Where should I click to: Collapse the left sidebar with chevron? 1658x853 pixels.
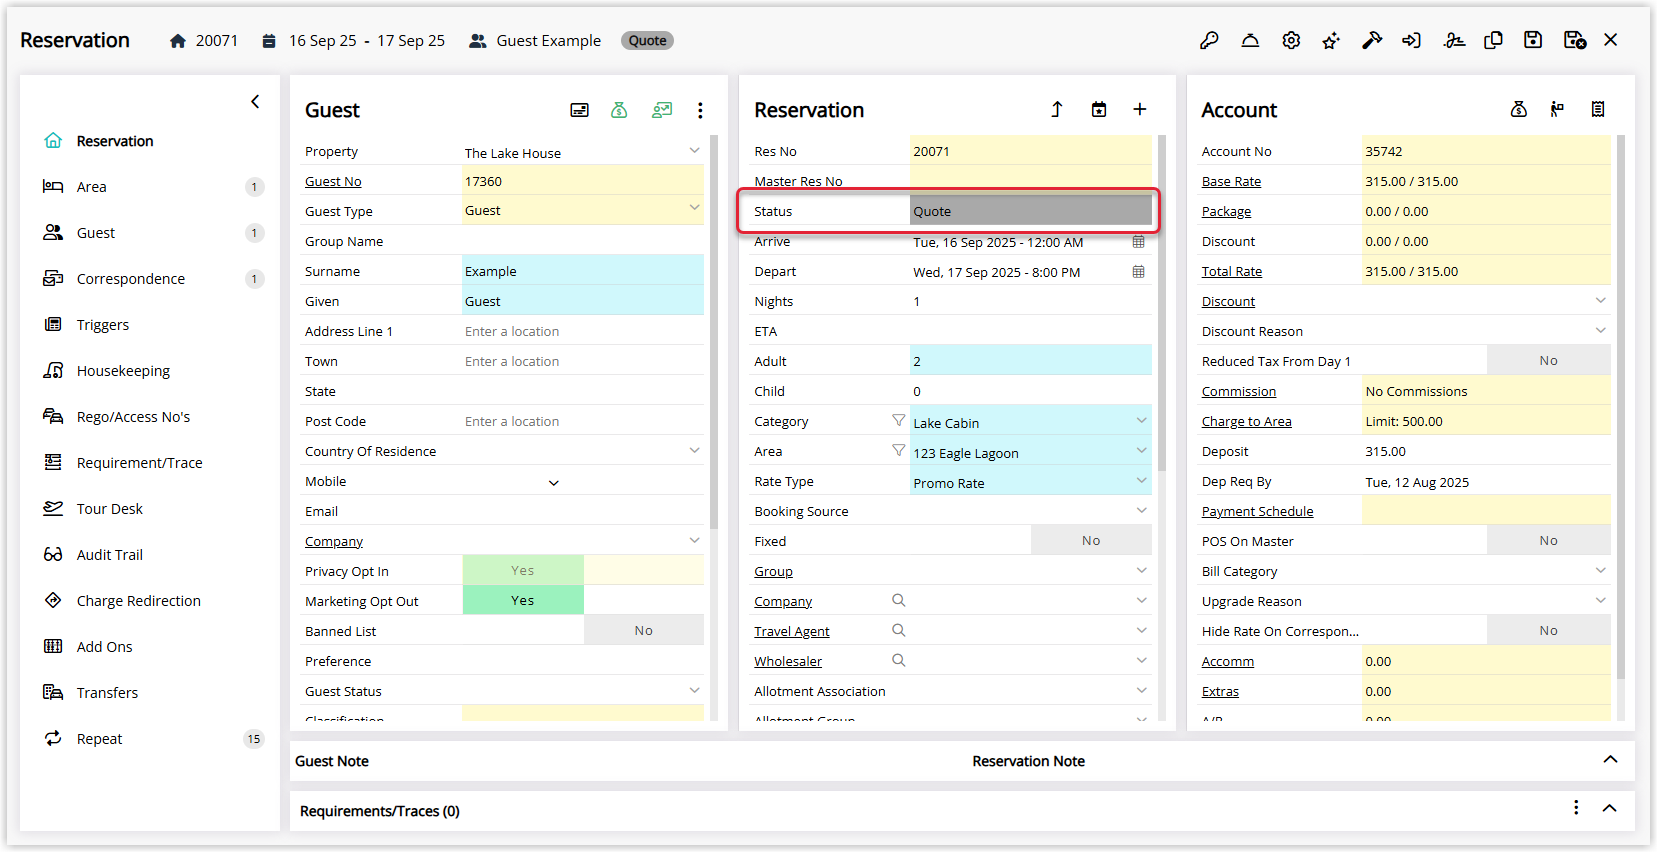click(255, 101)
